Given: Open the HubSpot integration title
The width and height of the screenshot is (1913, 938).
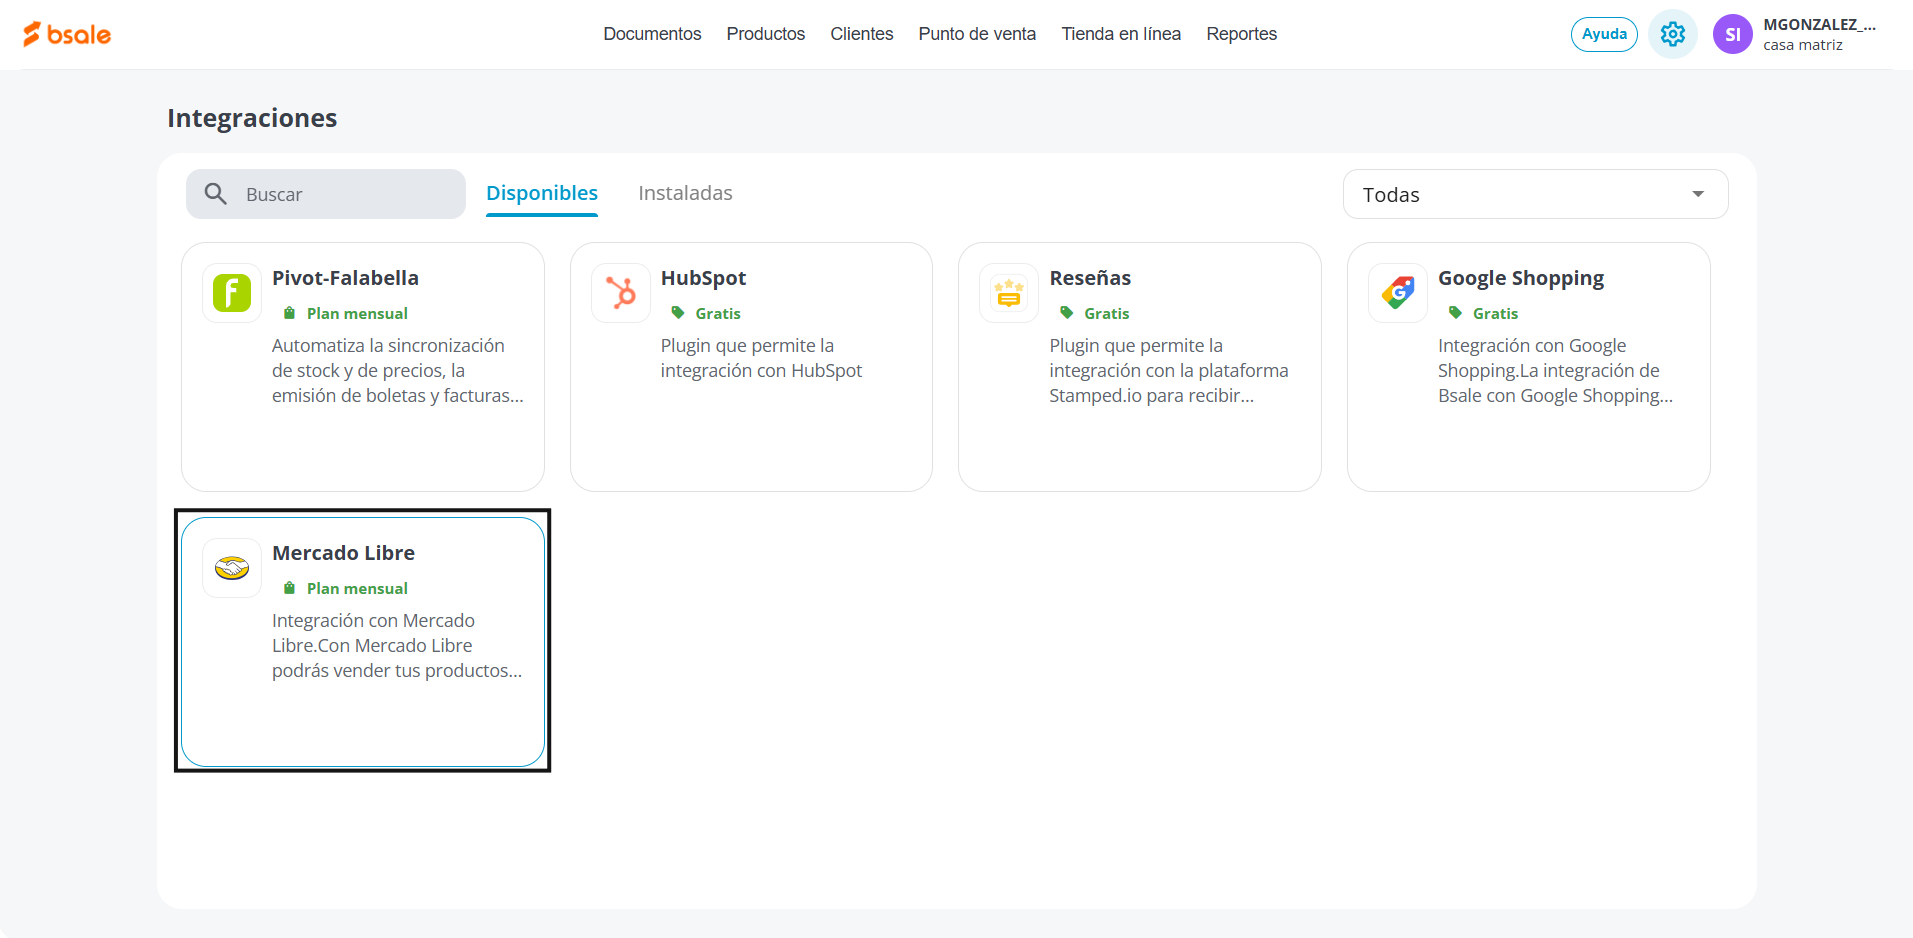Looking at the screenshot, I should pos(703,278).
